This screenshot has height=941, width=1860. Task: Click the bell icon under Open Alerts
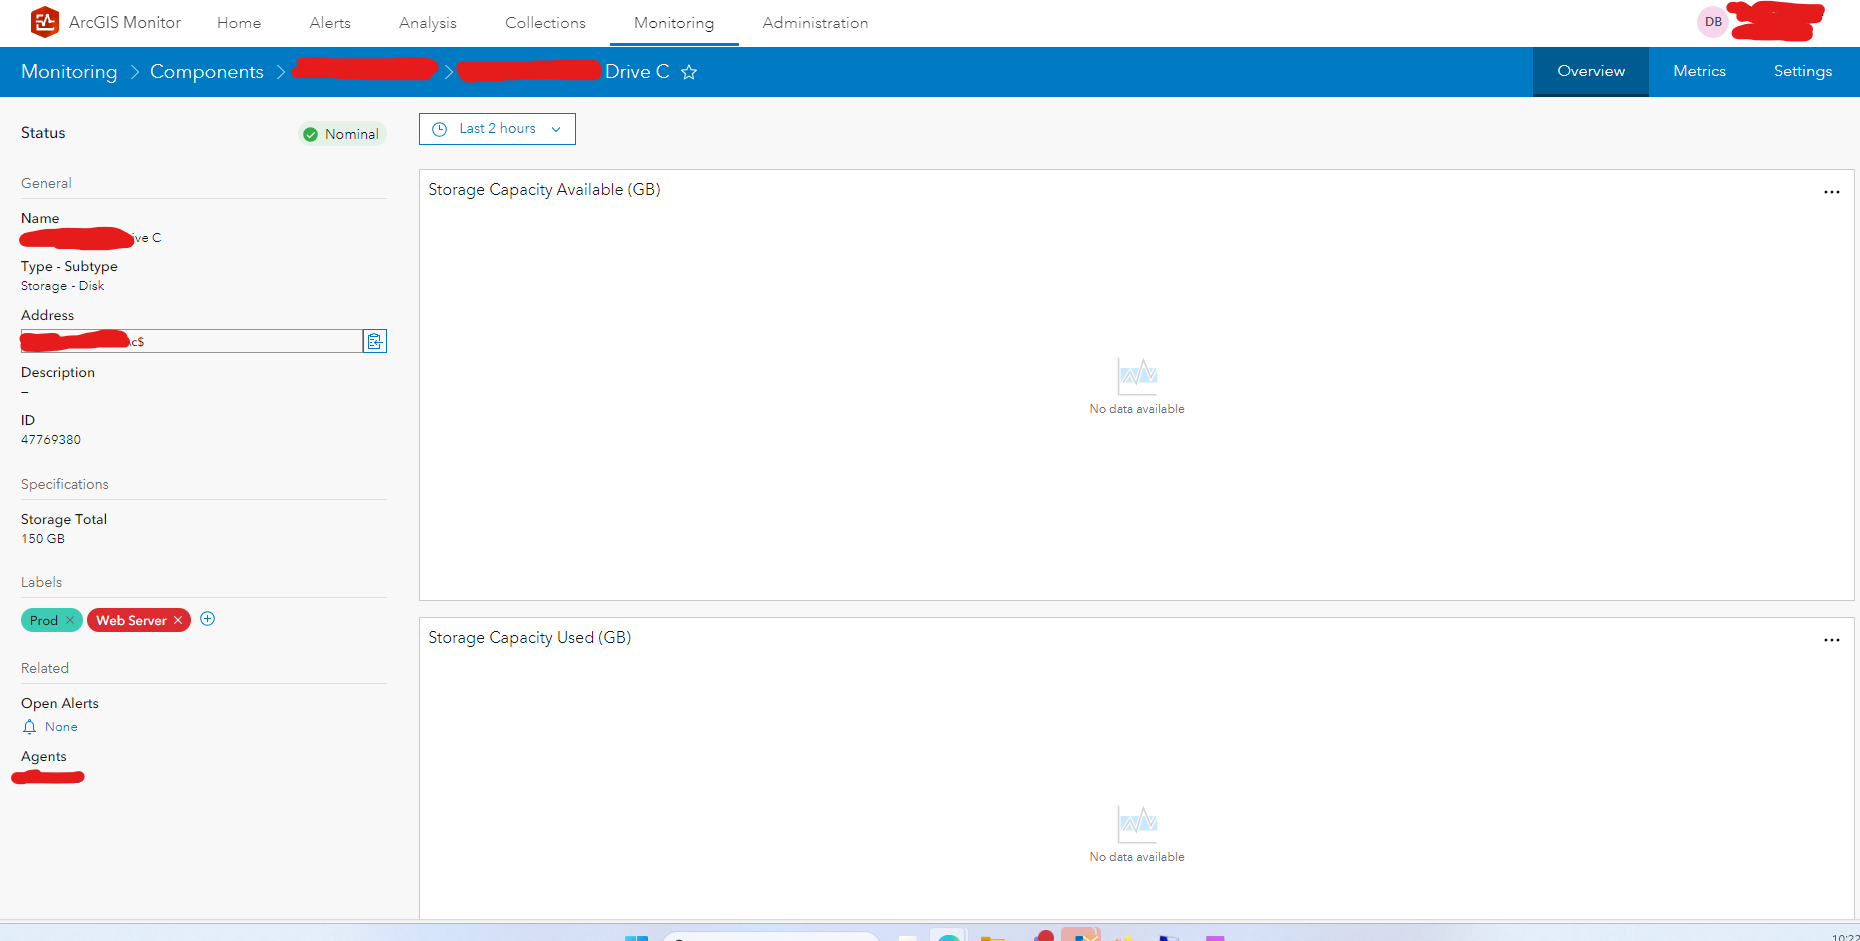click(30, 727)
